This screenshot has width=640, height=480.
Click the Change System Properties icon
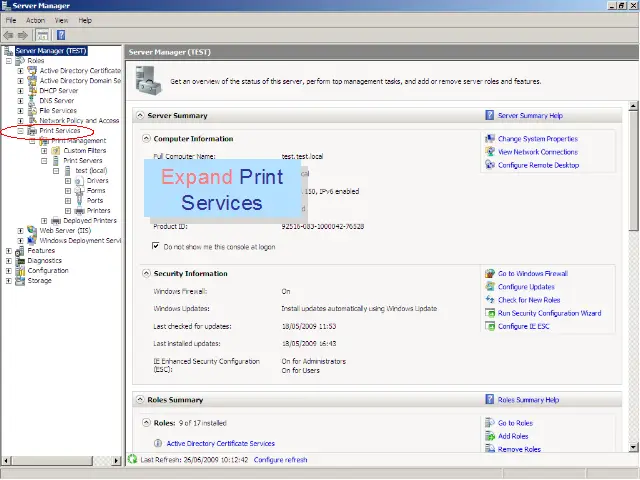click(x=490, y=139)
